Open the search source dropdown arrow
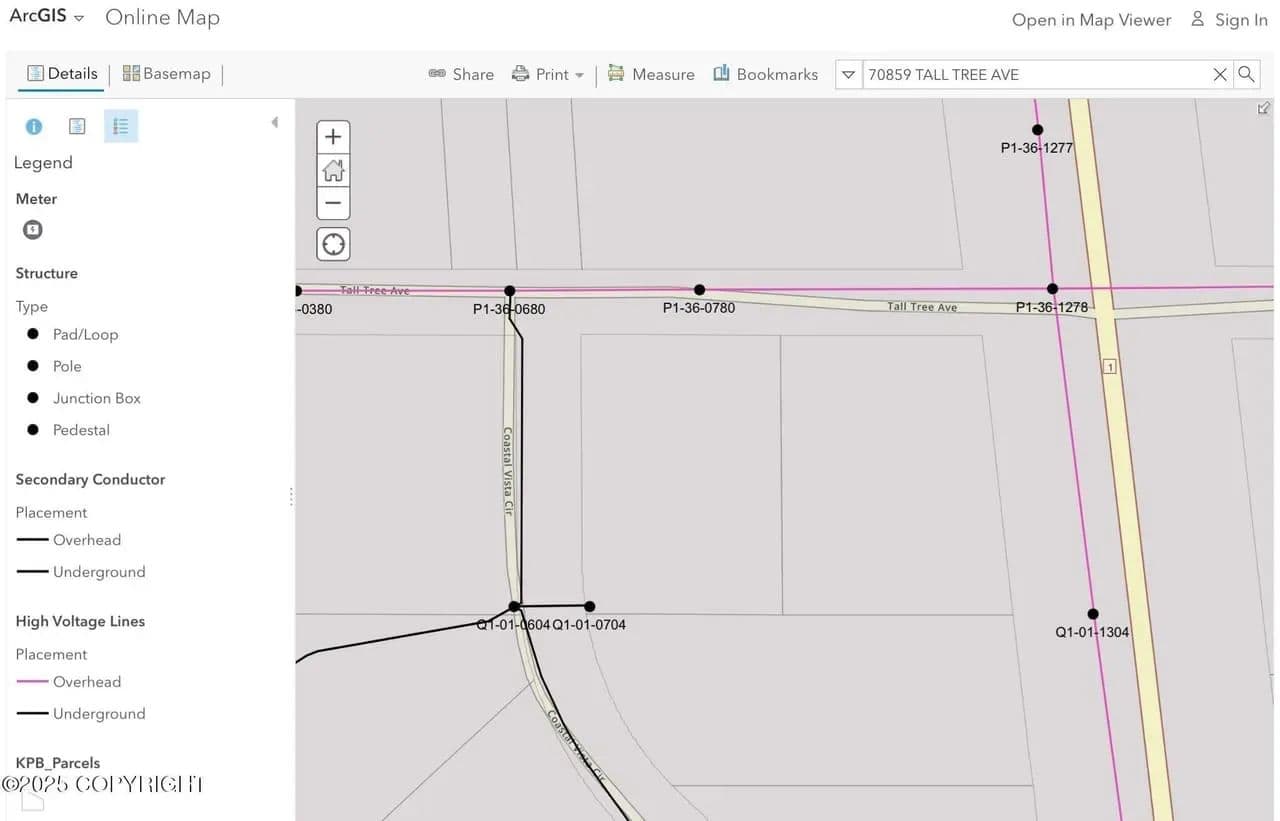 (x=849, y=74)
